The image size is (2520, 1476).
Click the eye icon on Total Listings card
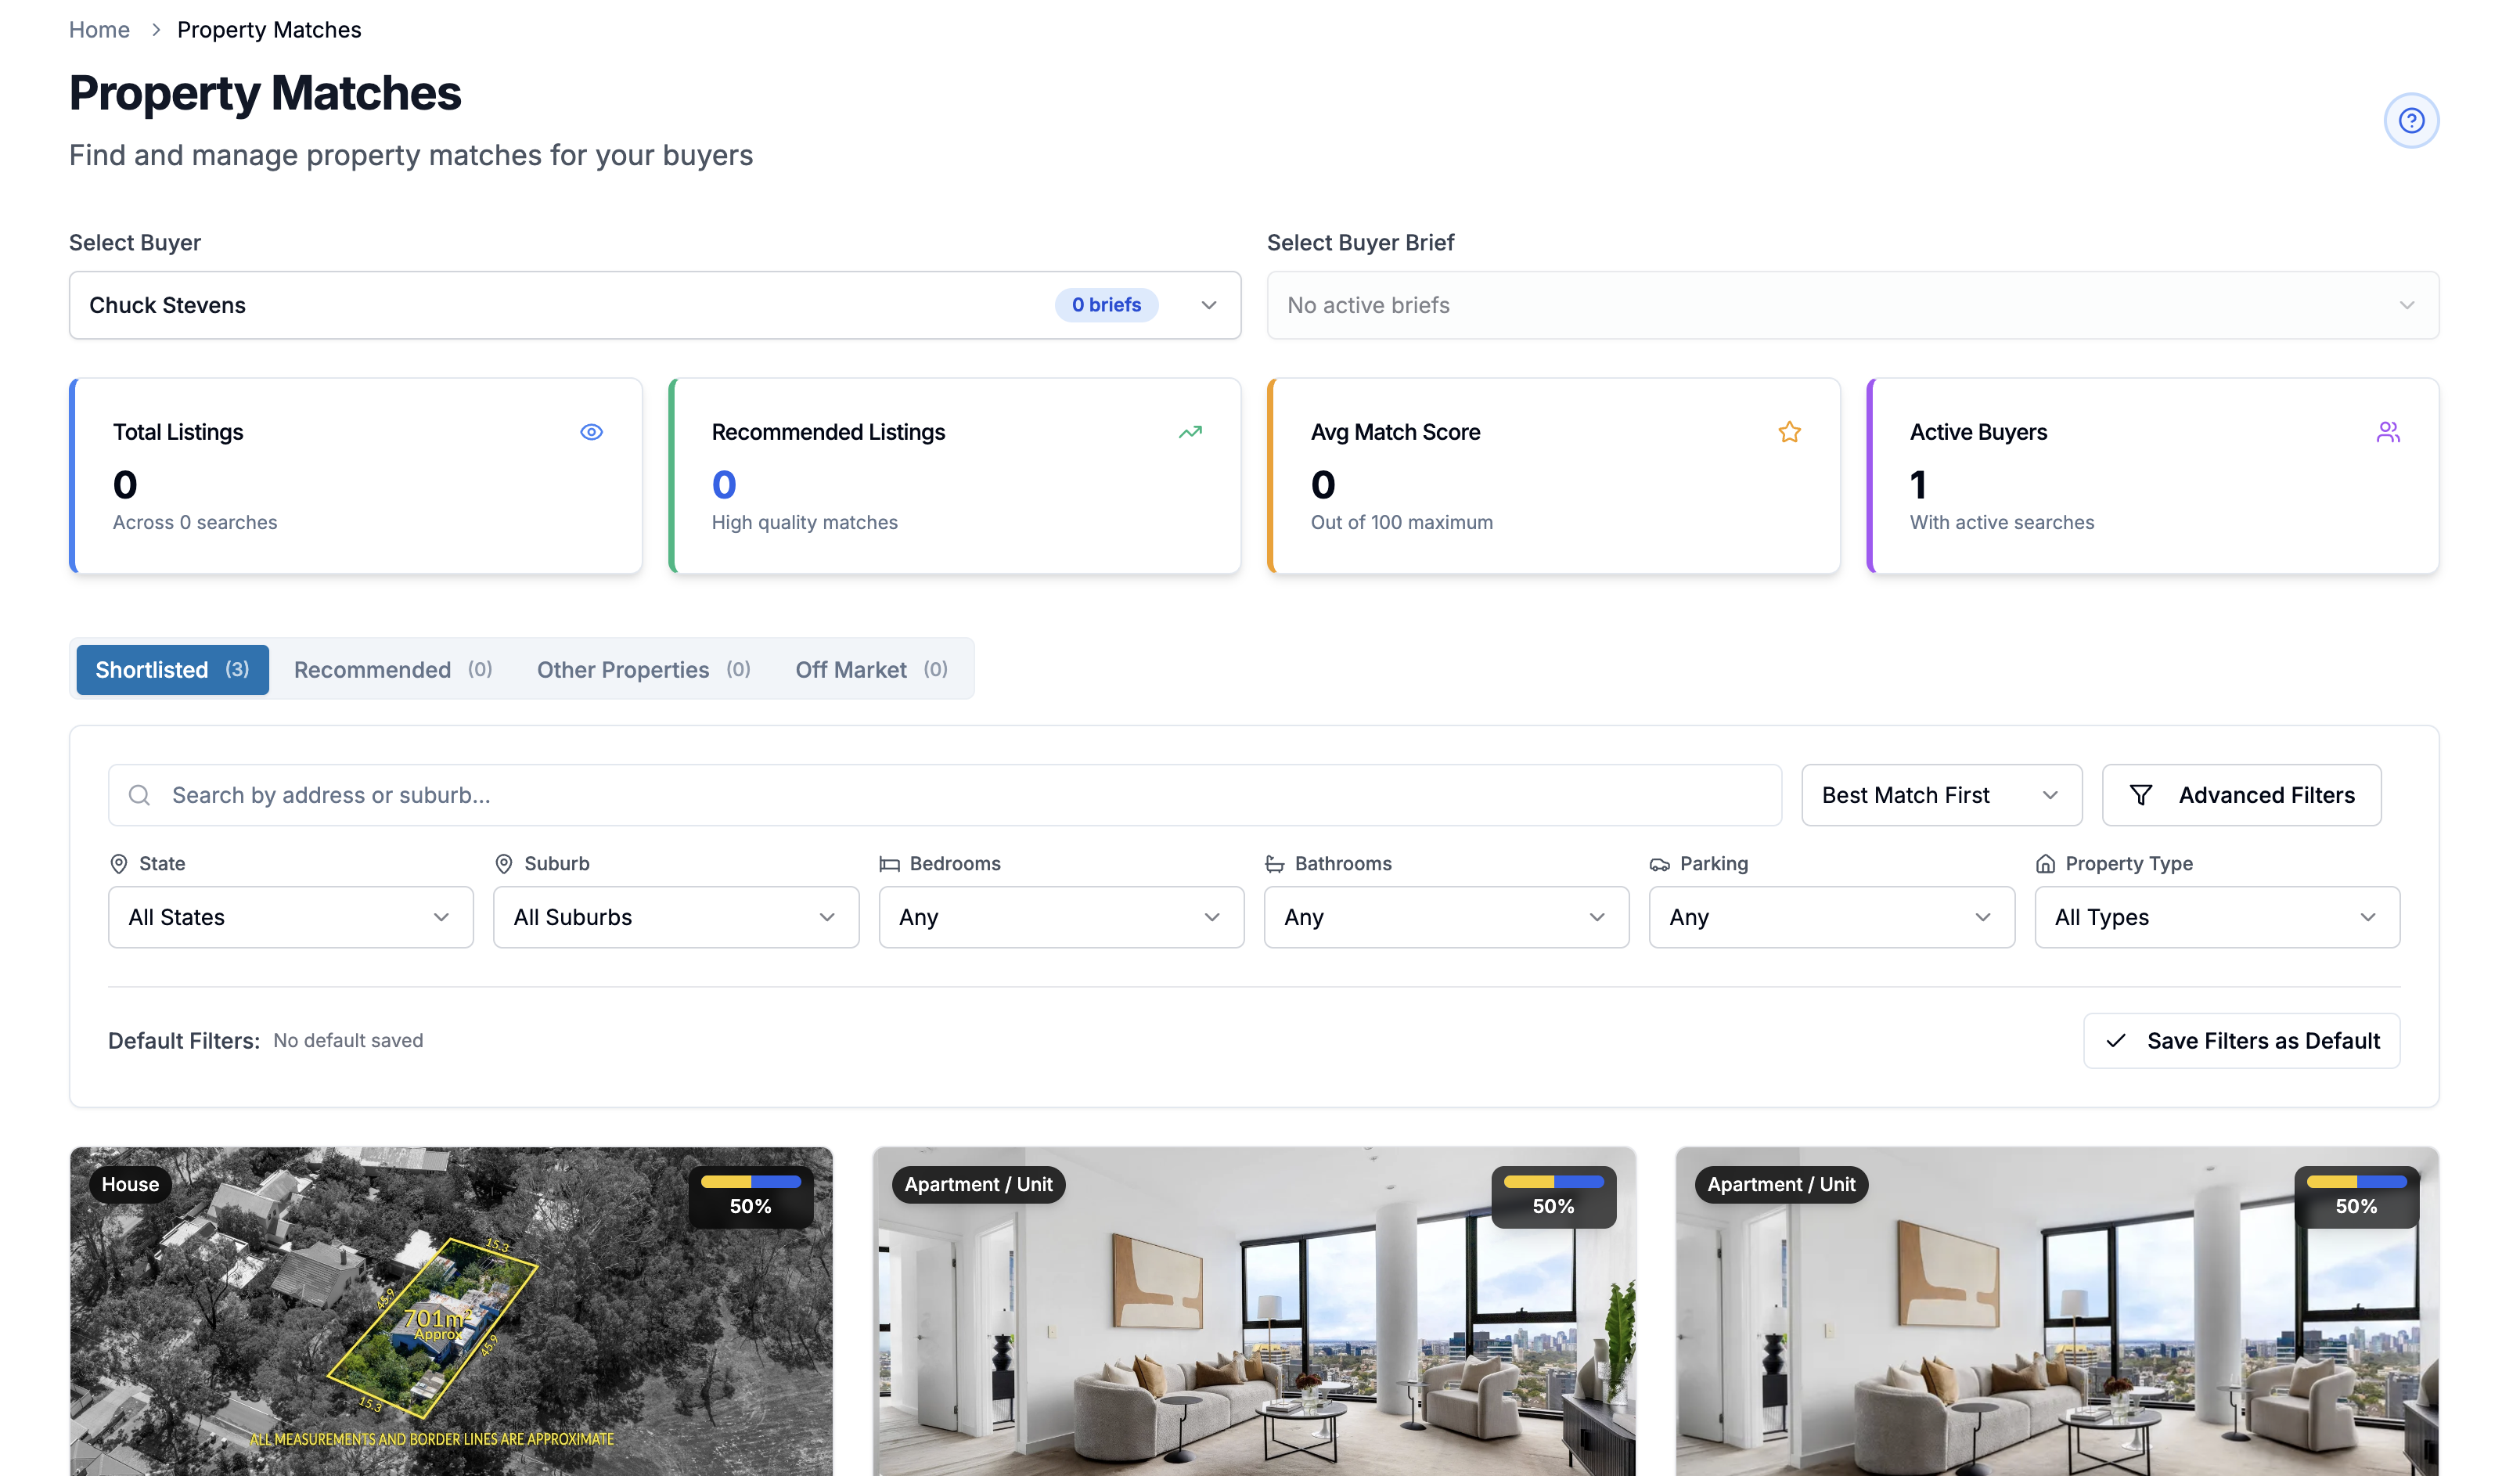pyautogui.click(x=591, y=432)
